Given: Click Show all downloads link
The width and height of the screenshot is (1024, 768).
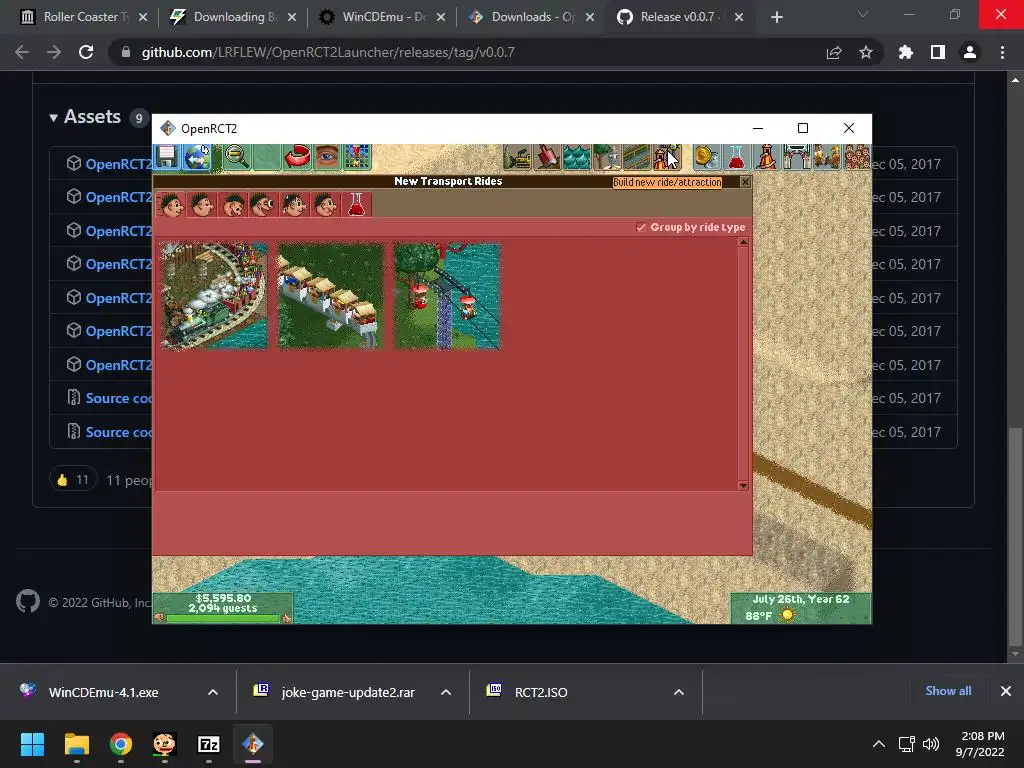Looking at the screenshot, I should [948, 691].
